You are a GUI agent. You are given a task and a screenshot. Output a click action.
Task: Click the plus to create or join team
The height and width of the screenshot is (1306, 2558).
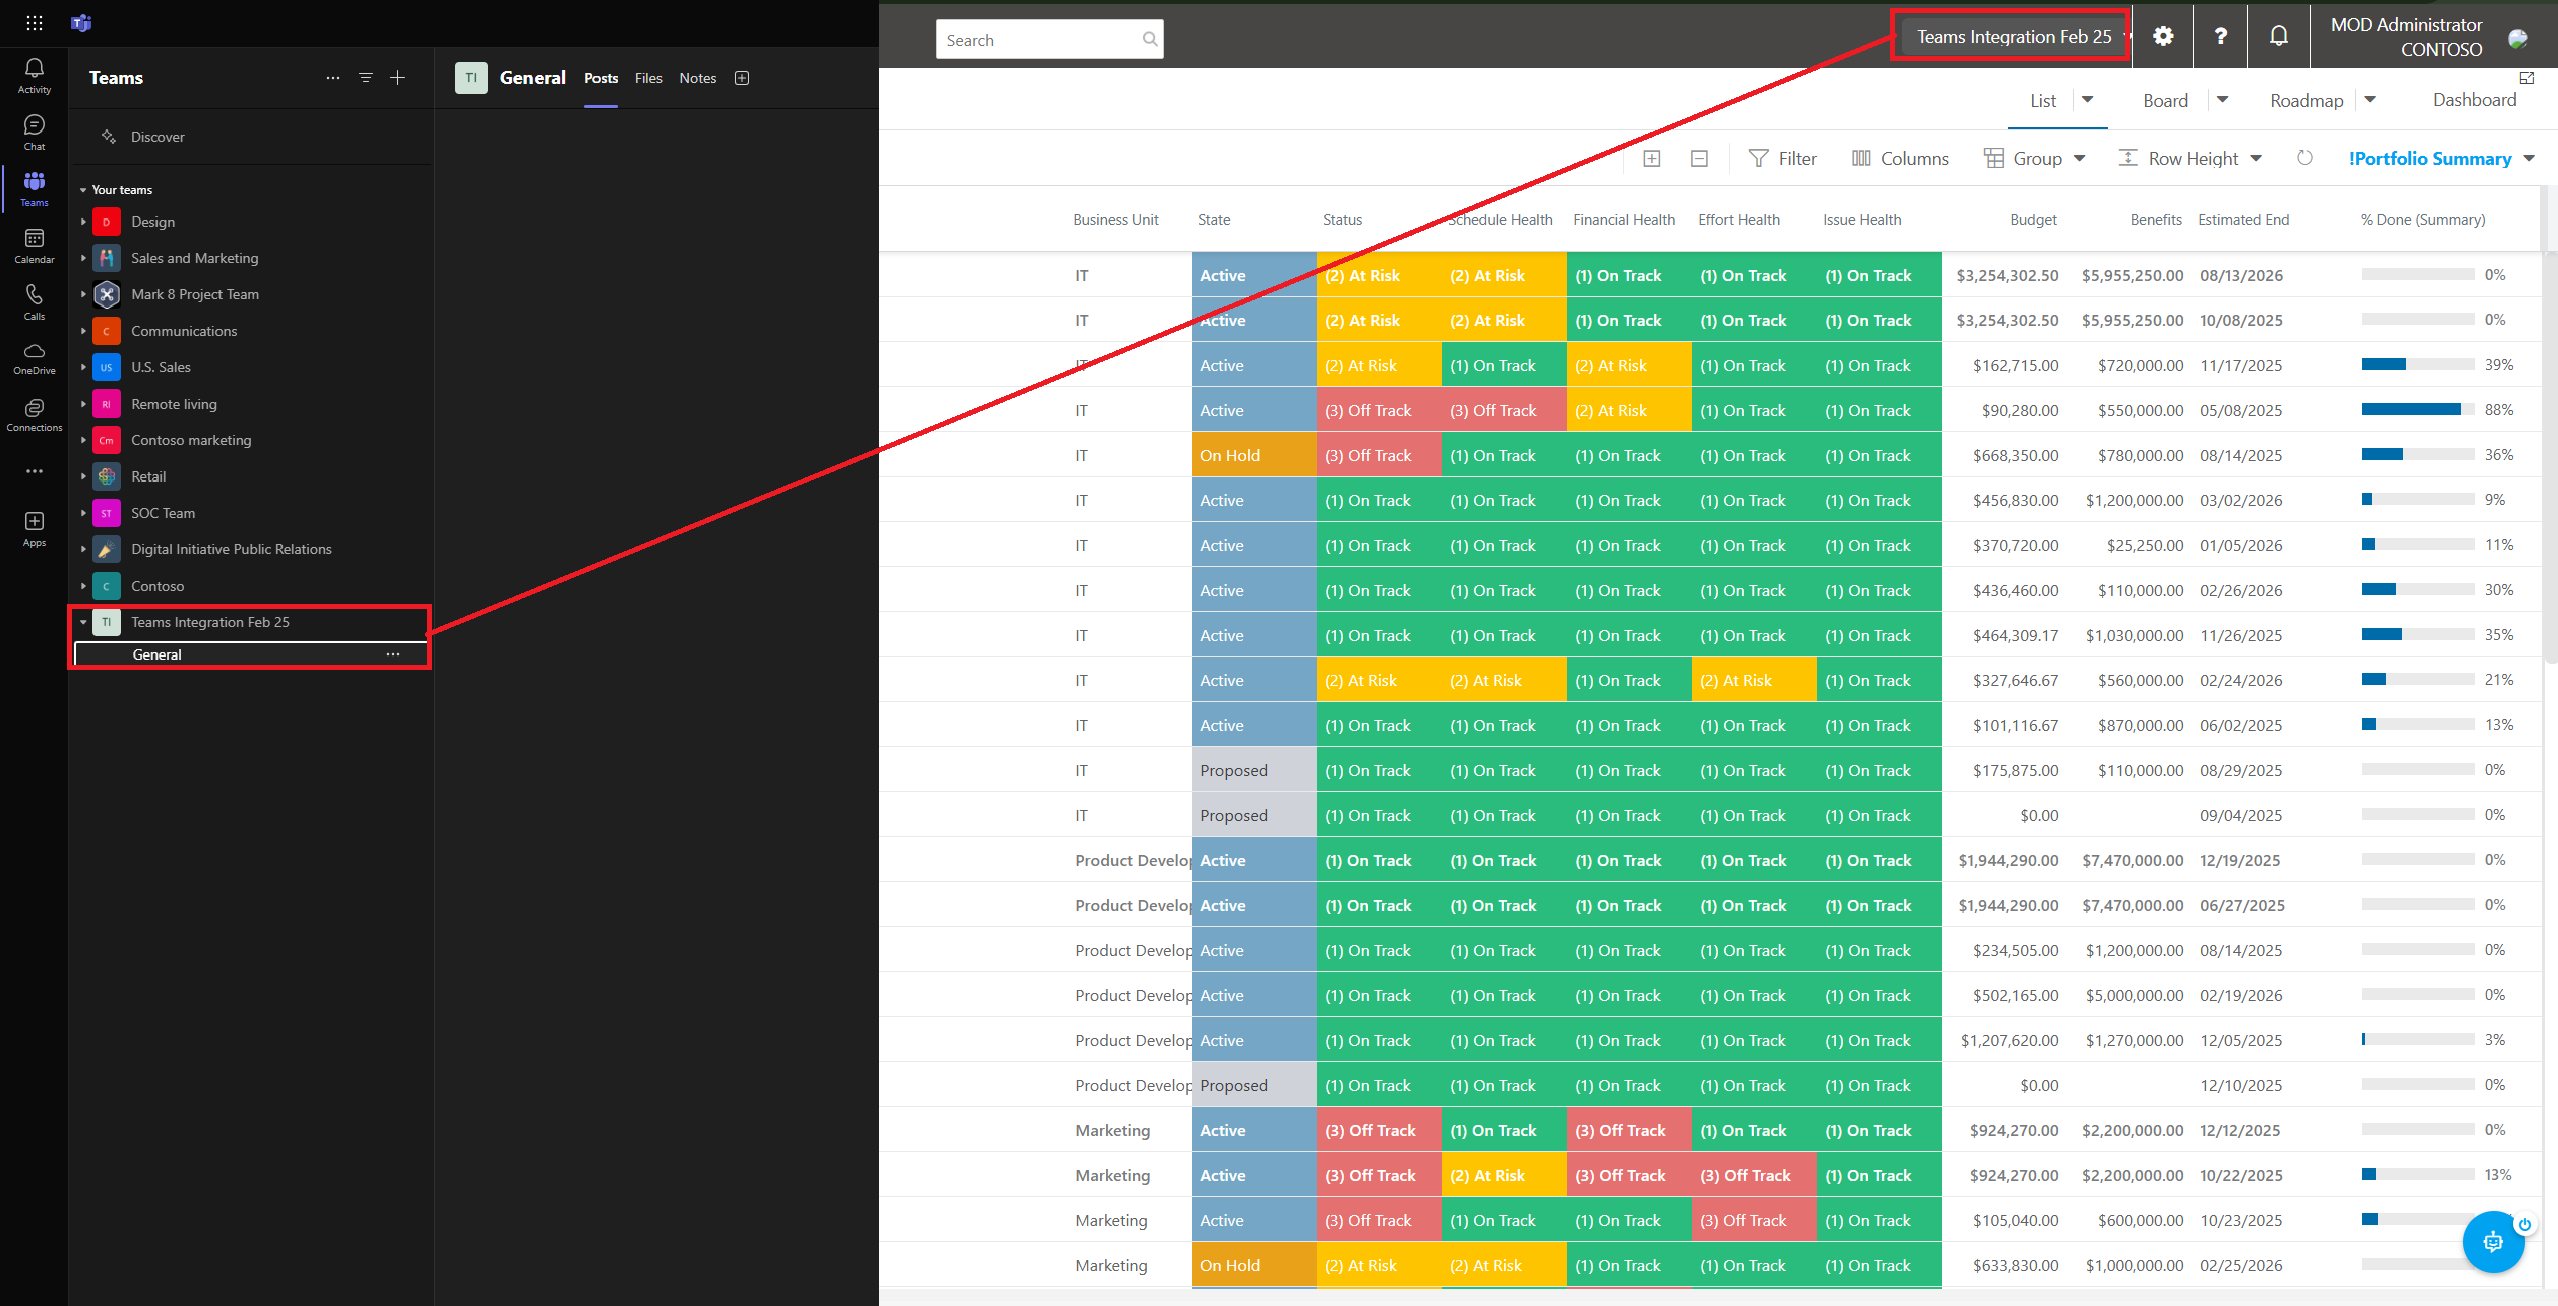(398, 78)
